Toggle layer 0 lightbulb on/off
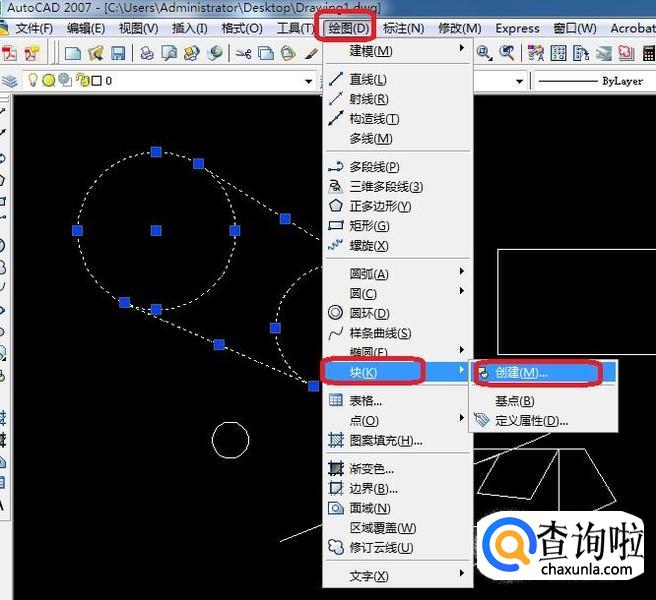Screen dimensions: 656x600 [x=32, y=79]
